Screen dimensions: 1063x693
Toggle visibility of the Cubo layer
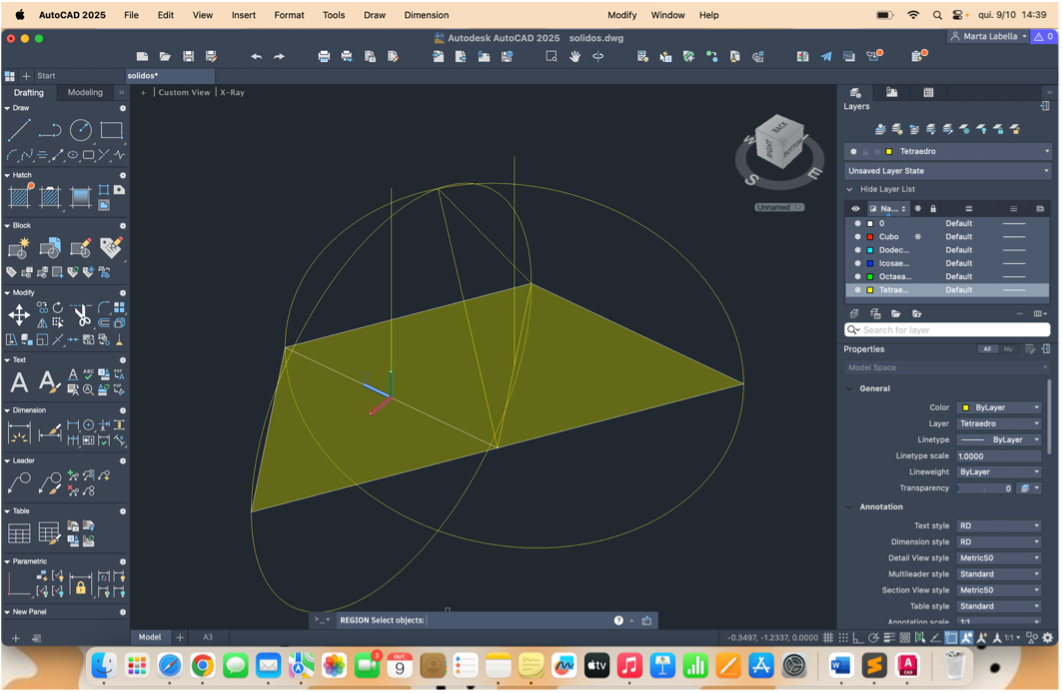tap(858, 237)
